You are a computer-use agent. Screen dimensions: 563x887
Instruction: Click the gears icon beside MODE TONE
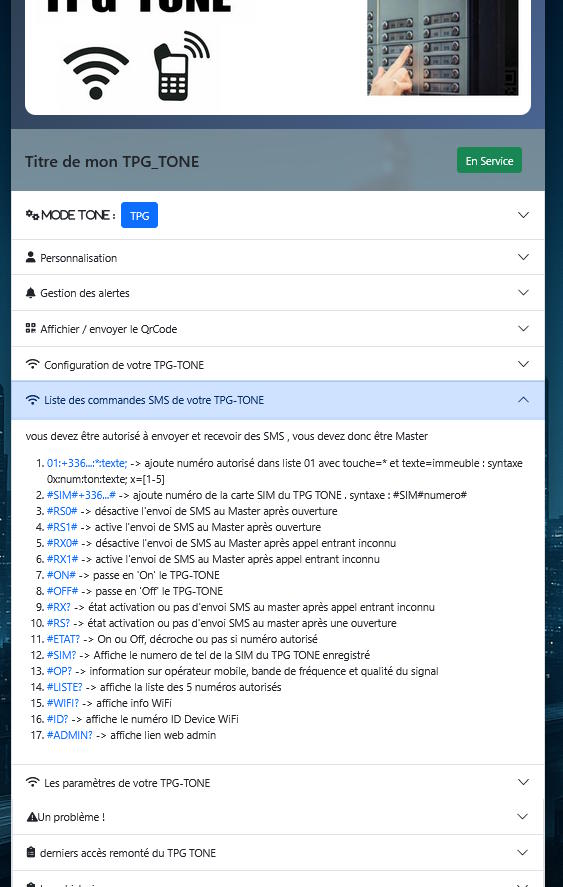[x=32, y=215]
